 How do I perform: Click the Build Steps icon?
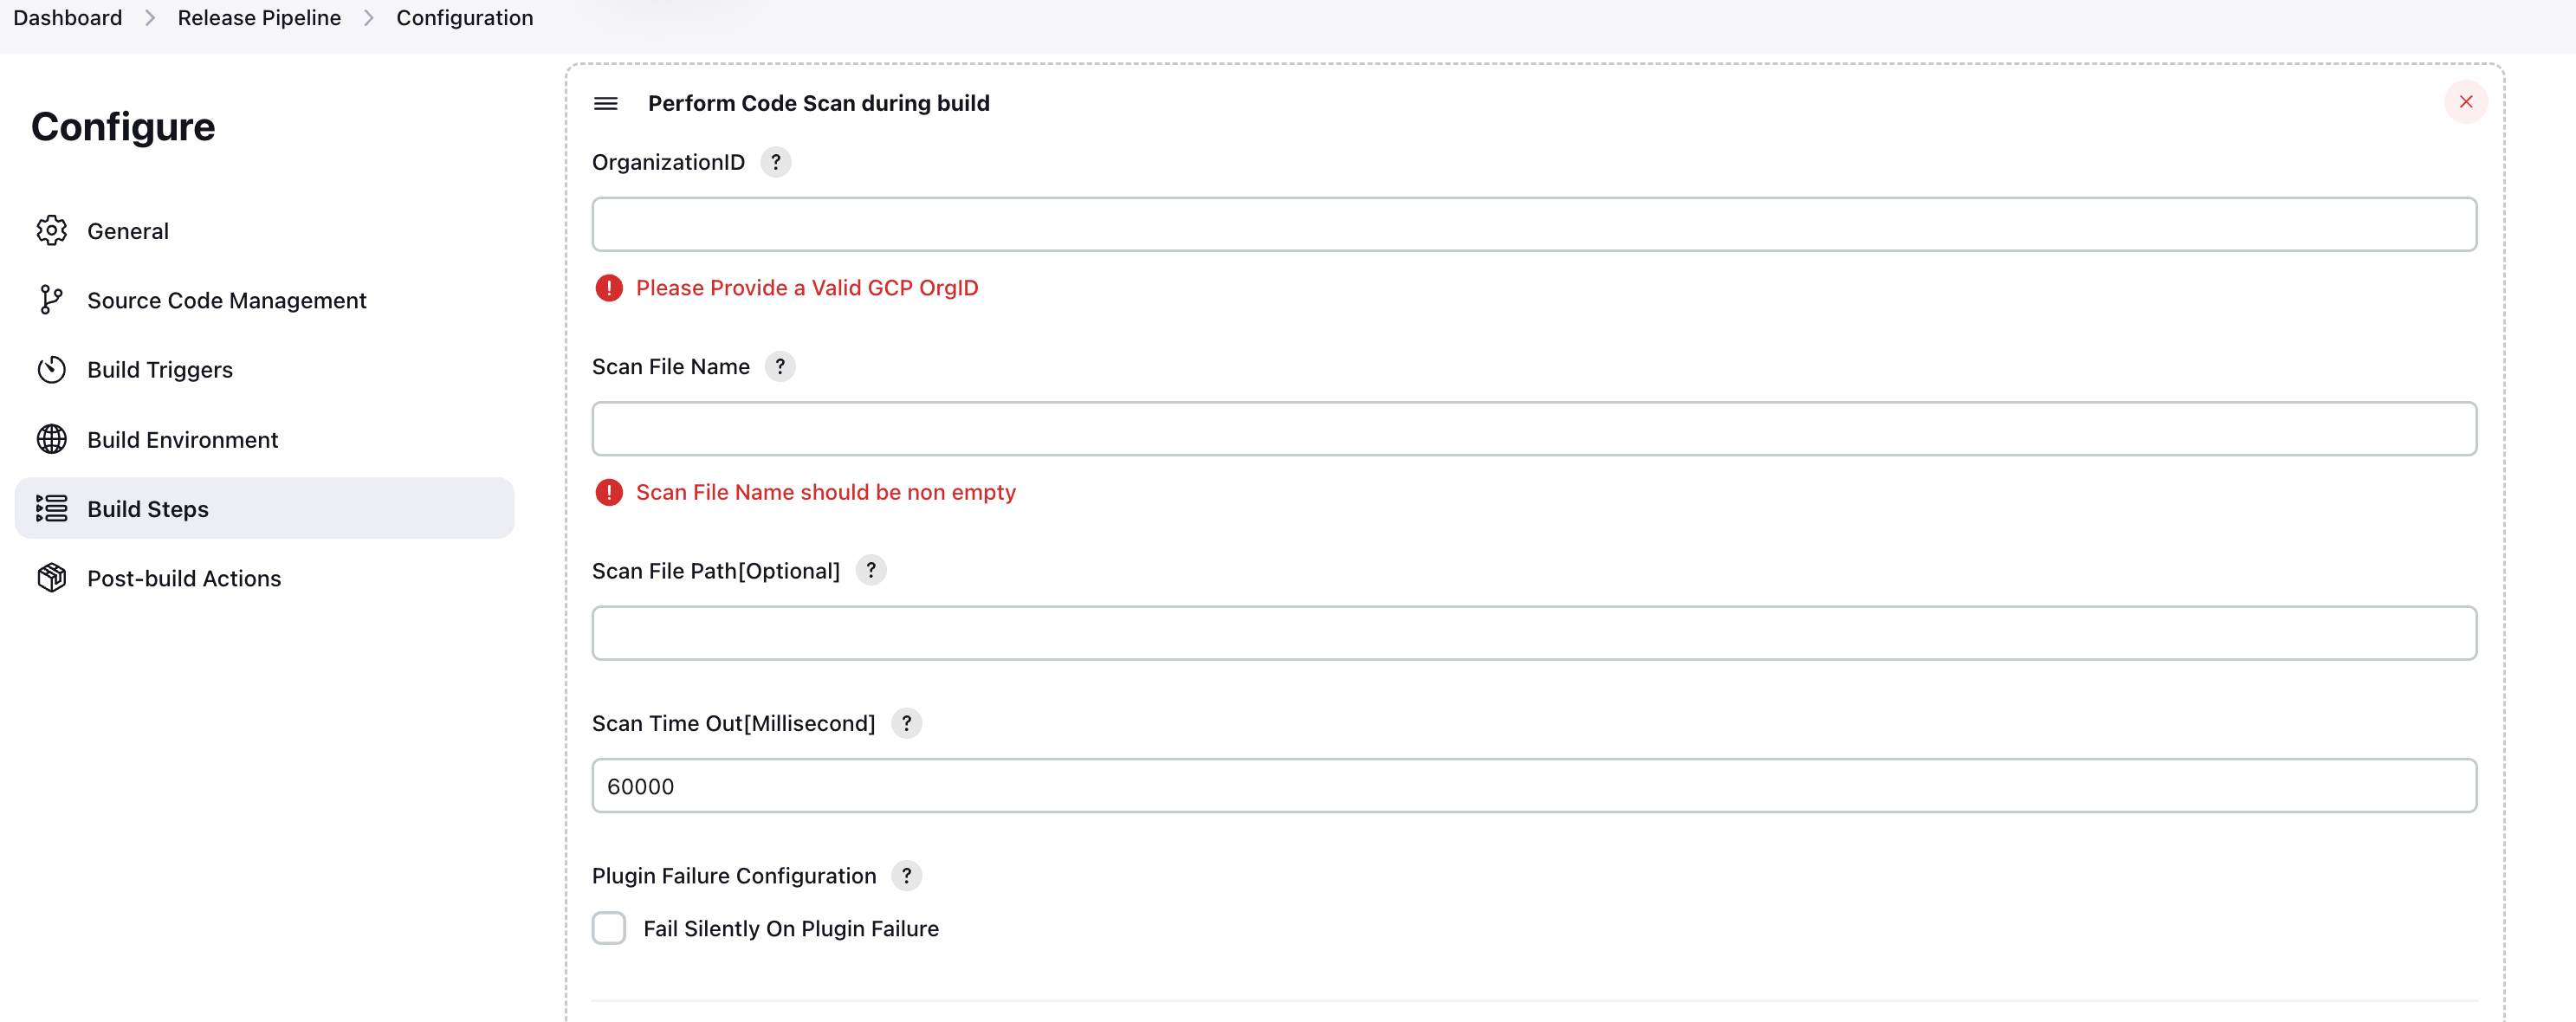click(51, 508)
